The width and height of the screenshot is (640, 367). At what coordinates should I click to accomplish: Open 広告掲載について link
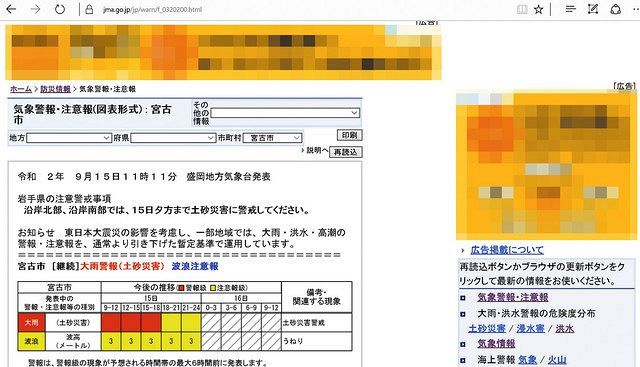[507, 250]
